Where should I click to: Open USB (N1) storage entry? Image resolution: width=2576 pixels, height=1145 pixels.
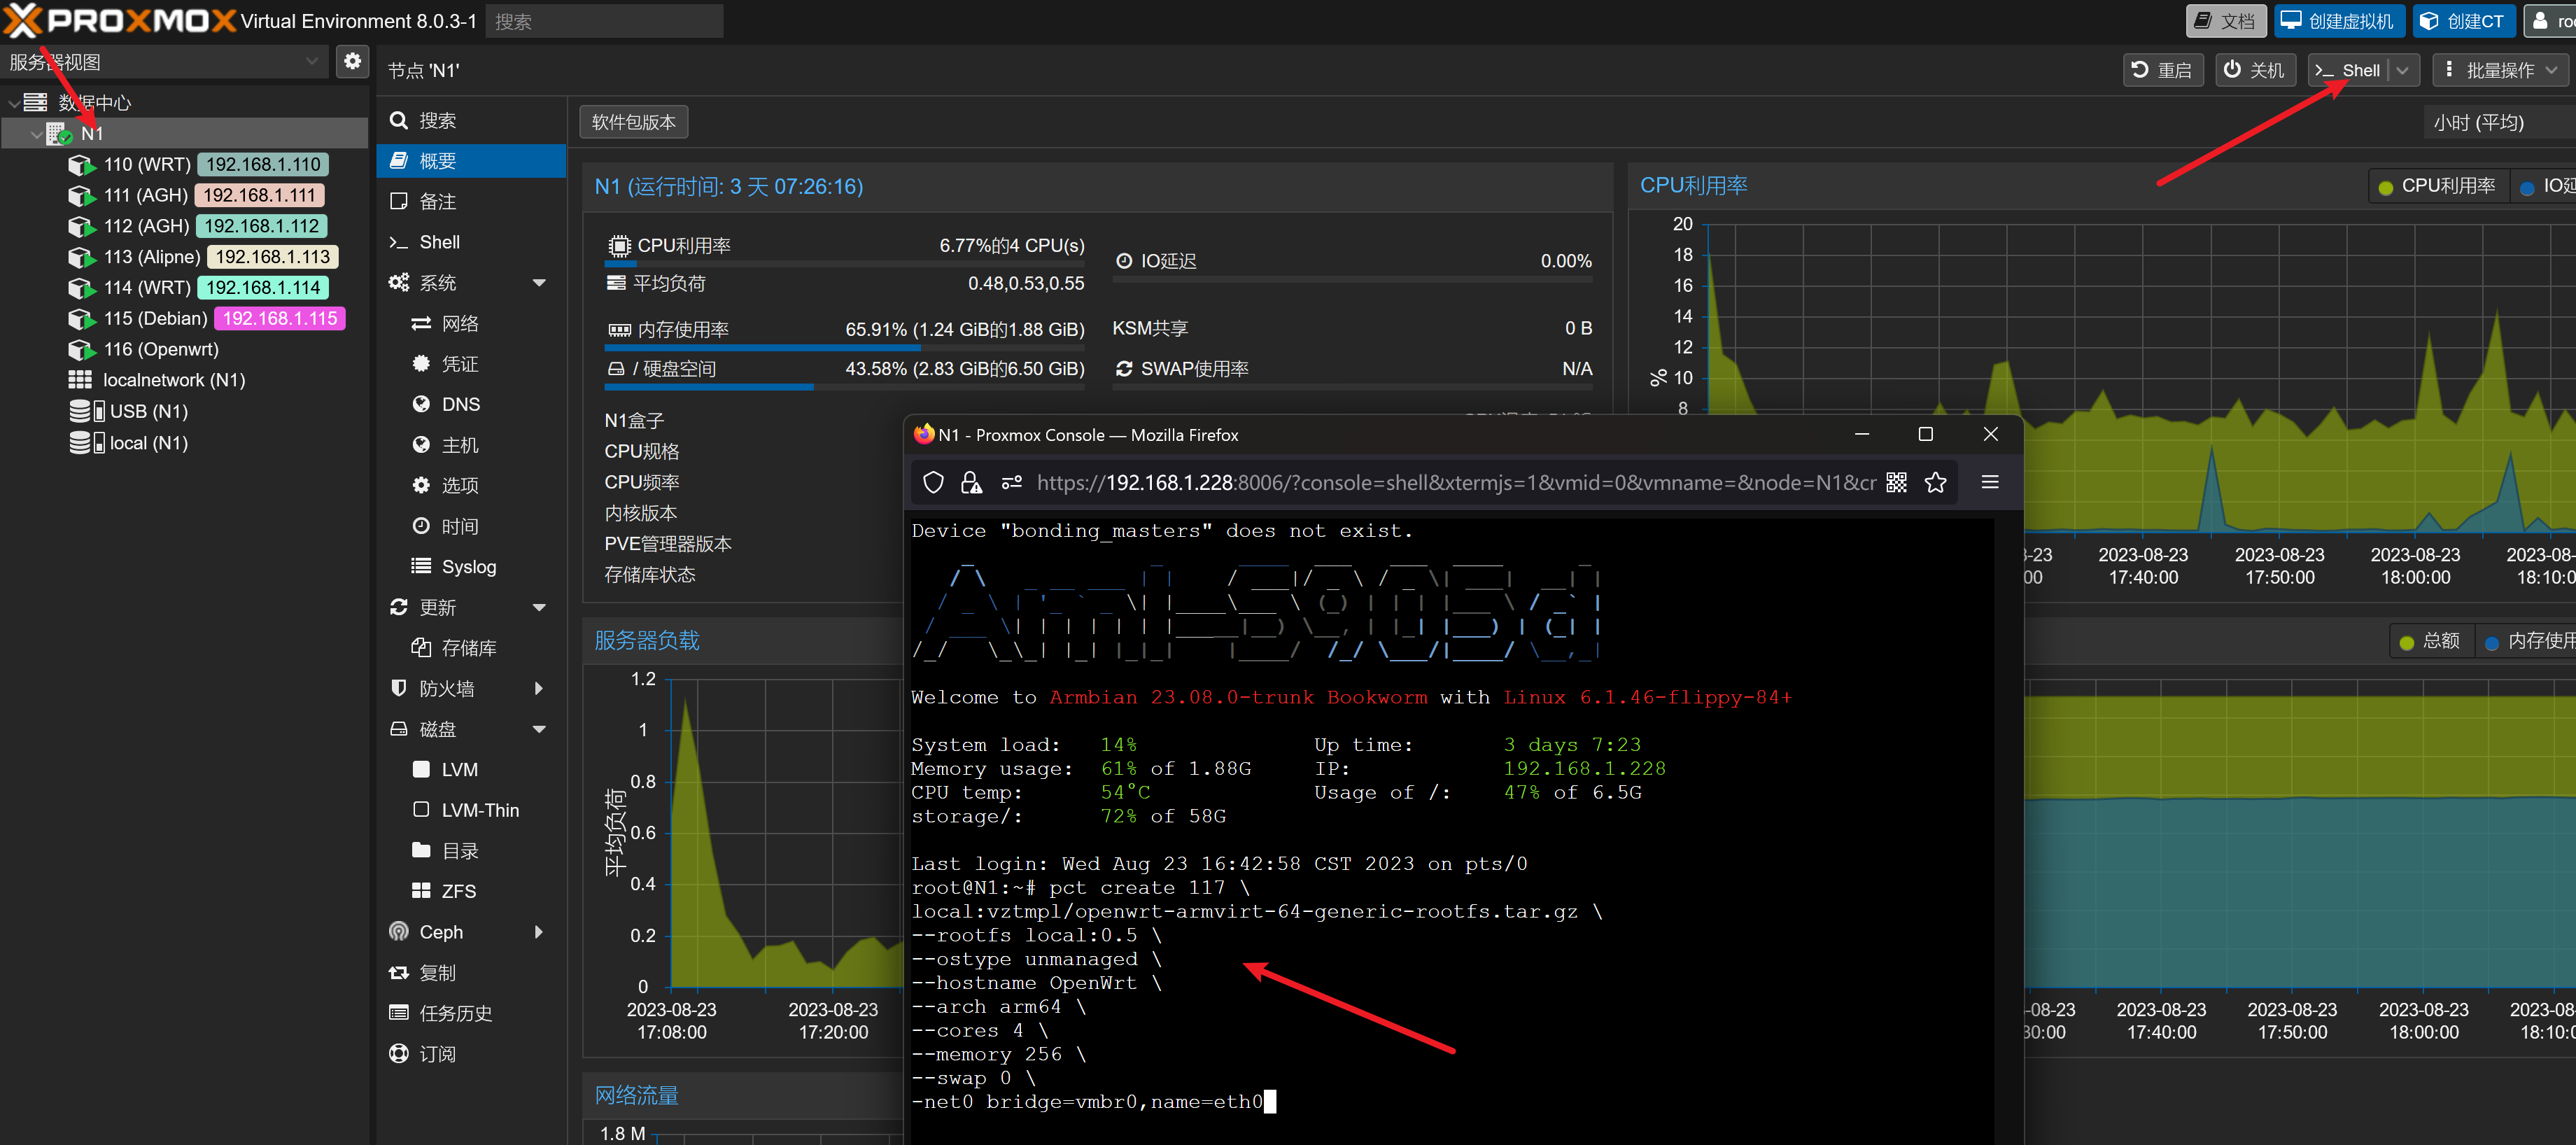coord(148,411)
